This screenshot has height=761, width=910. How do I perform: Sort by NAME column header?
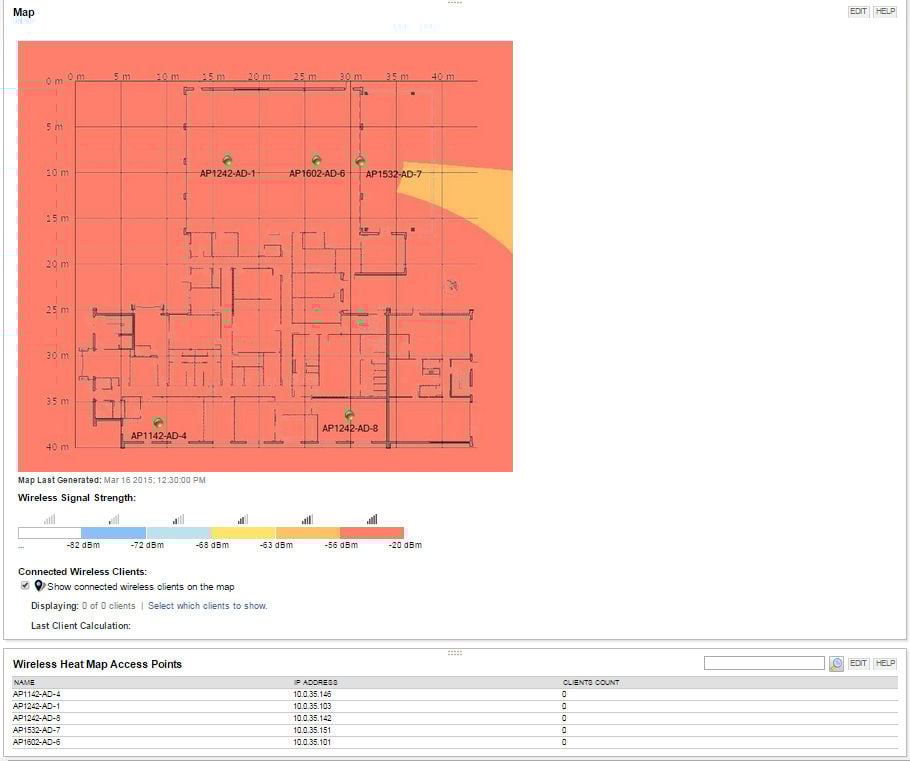click(x=24, y=683)
